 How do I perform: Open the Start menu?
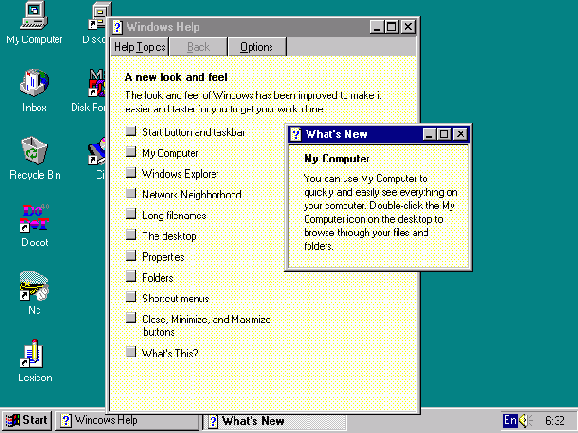pos(27,420)
